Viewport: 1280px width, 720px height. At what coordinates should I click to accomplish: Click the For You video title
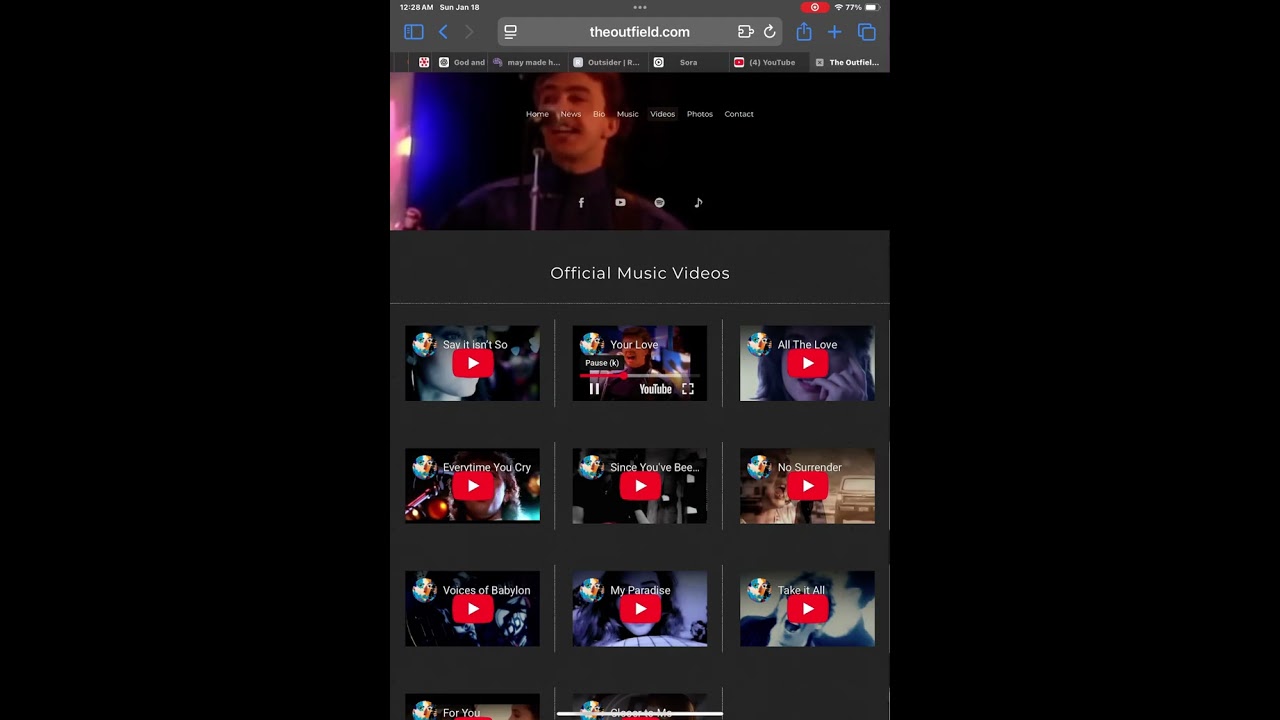tap(461, 713)
